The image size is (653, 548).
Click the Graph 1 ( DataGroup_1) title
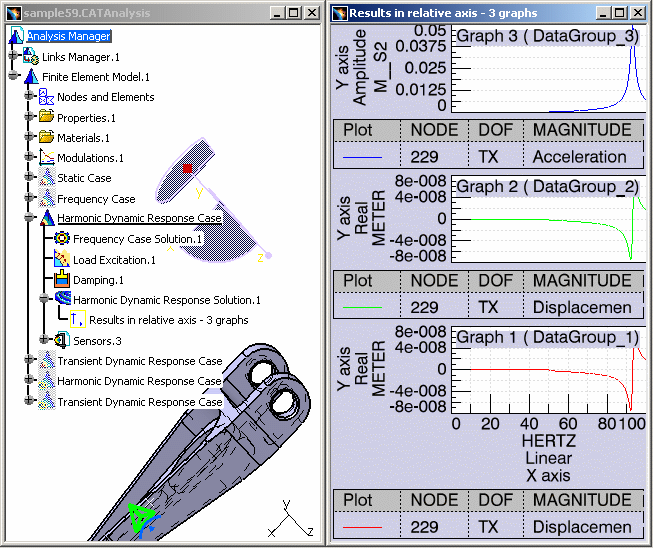(x=547, y=336)
